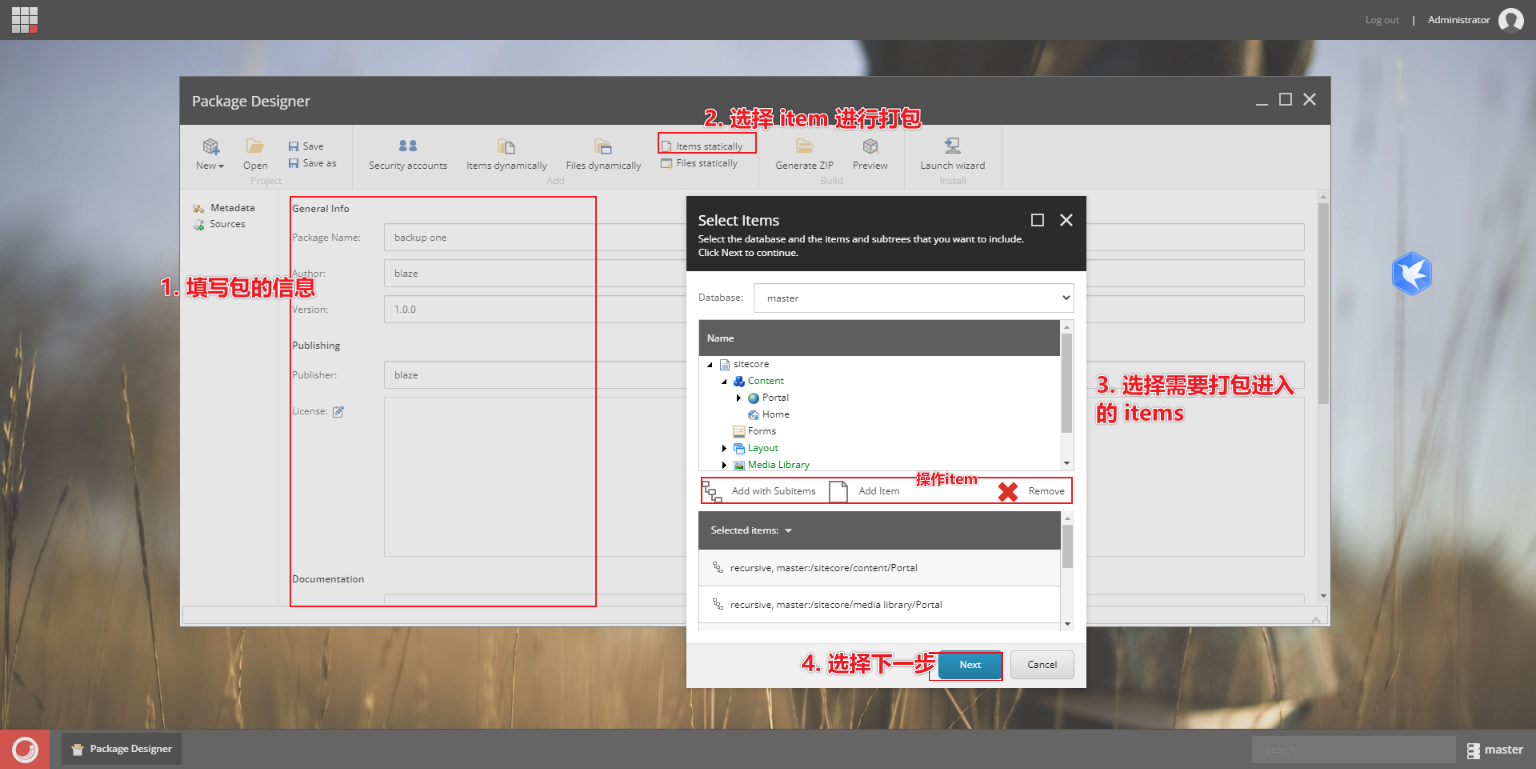Expand the Layout tree node
1536x769 pixels.
(724, 448)
